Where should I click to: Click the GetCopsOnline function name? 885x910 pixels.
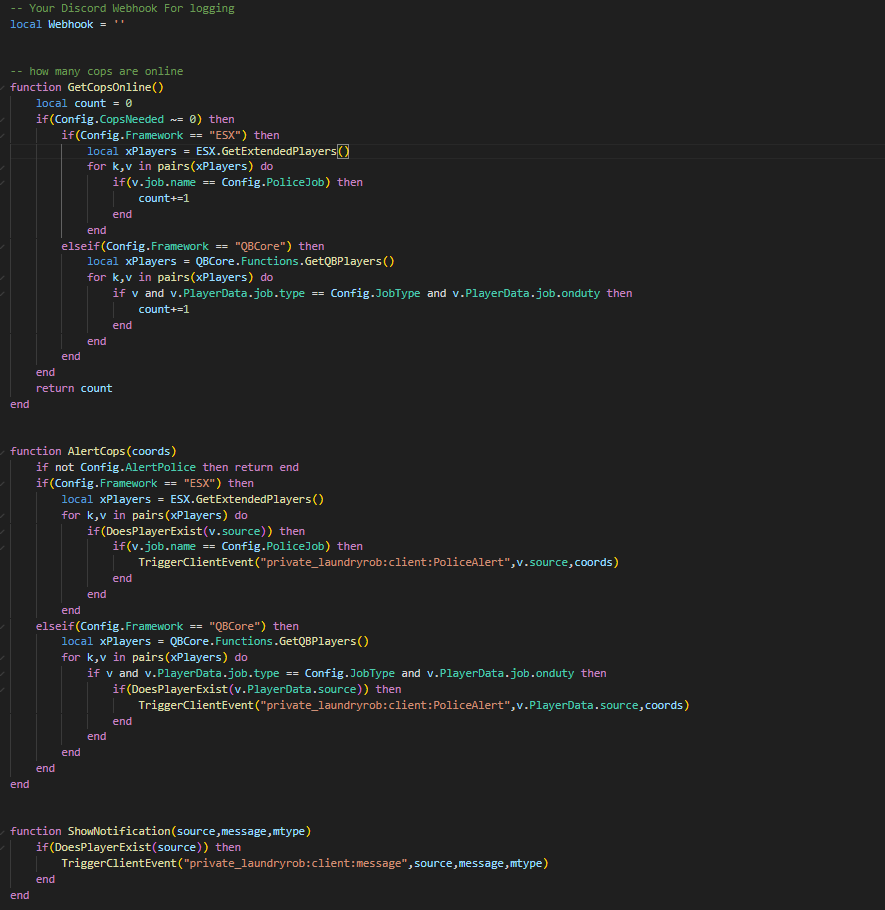click(x=109, y=87)
